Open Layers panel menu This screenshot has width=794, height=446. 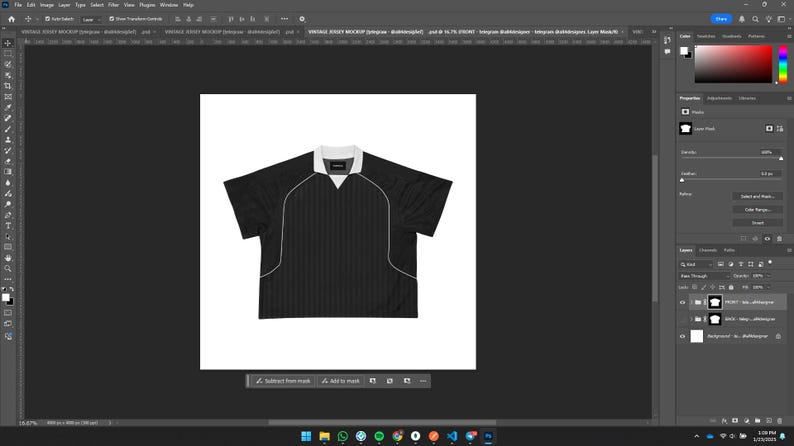[x=789, y=250]
